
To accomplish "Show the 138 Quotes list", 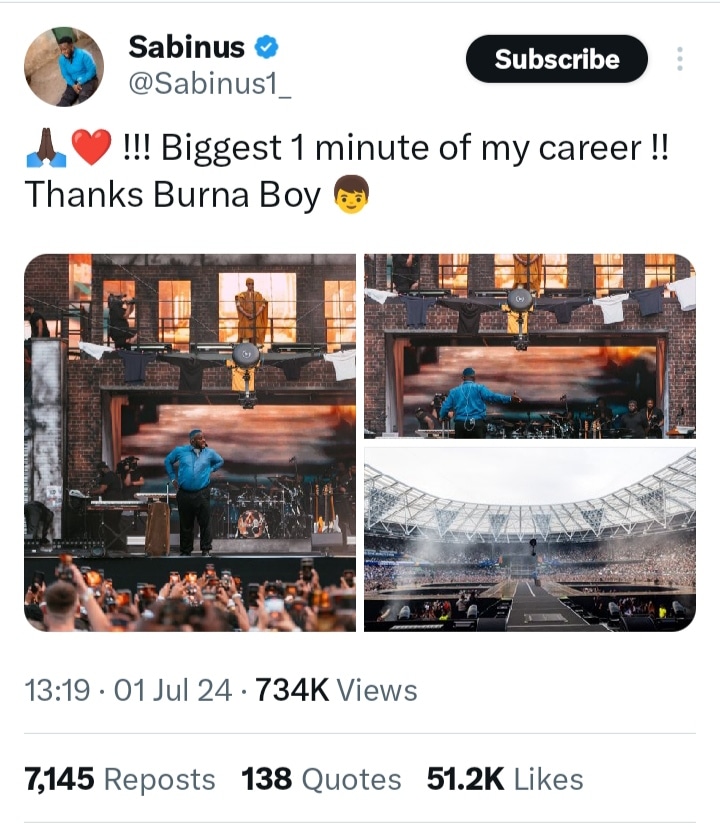I will tap(321, 779).
